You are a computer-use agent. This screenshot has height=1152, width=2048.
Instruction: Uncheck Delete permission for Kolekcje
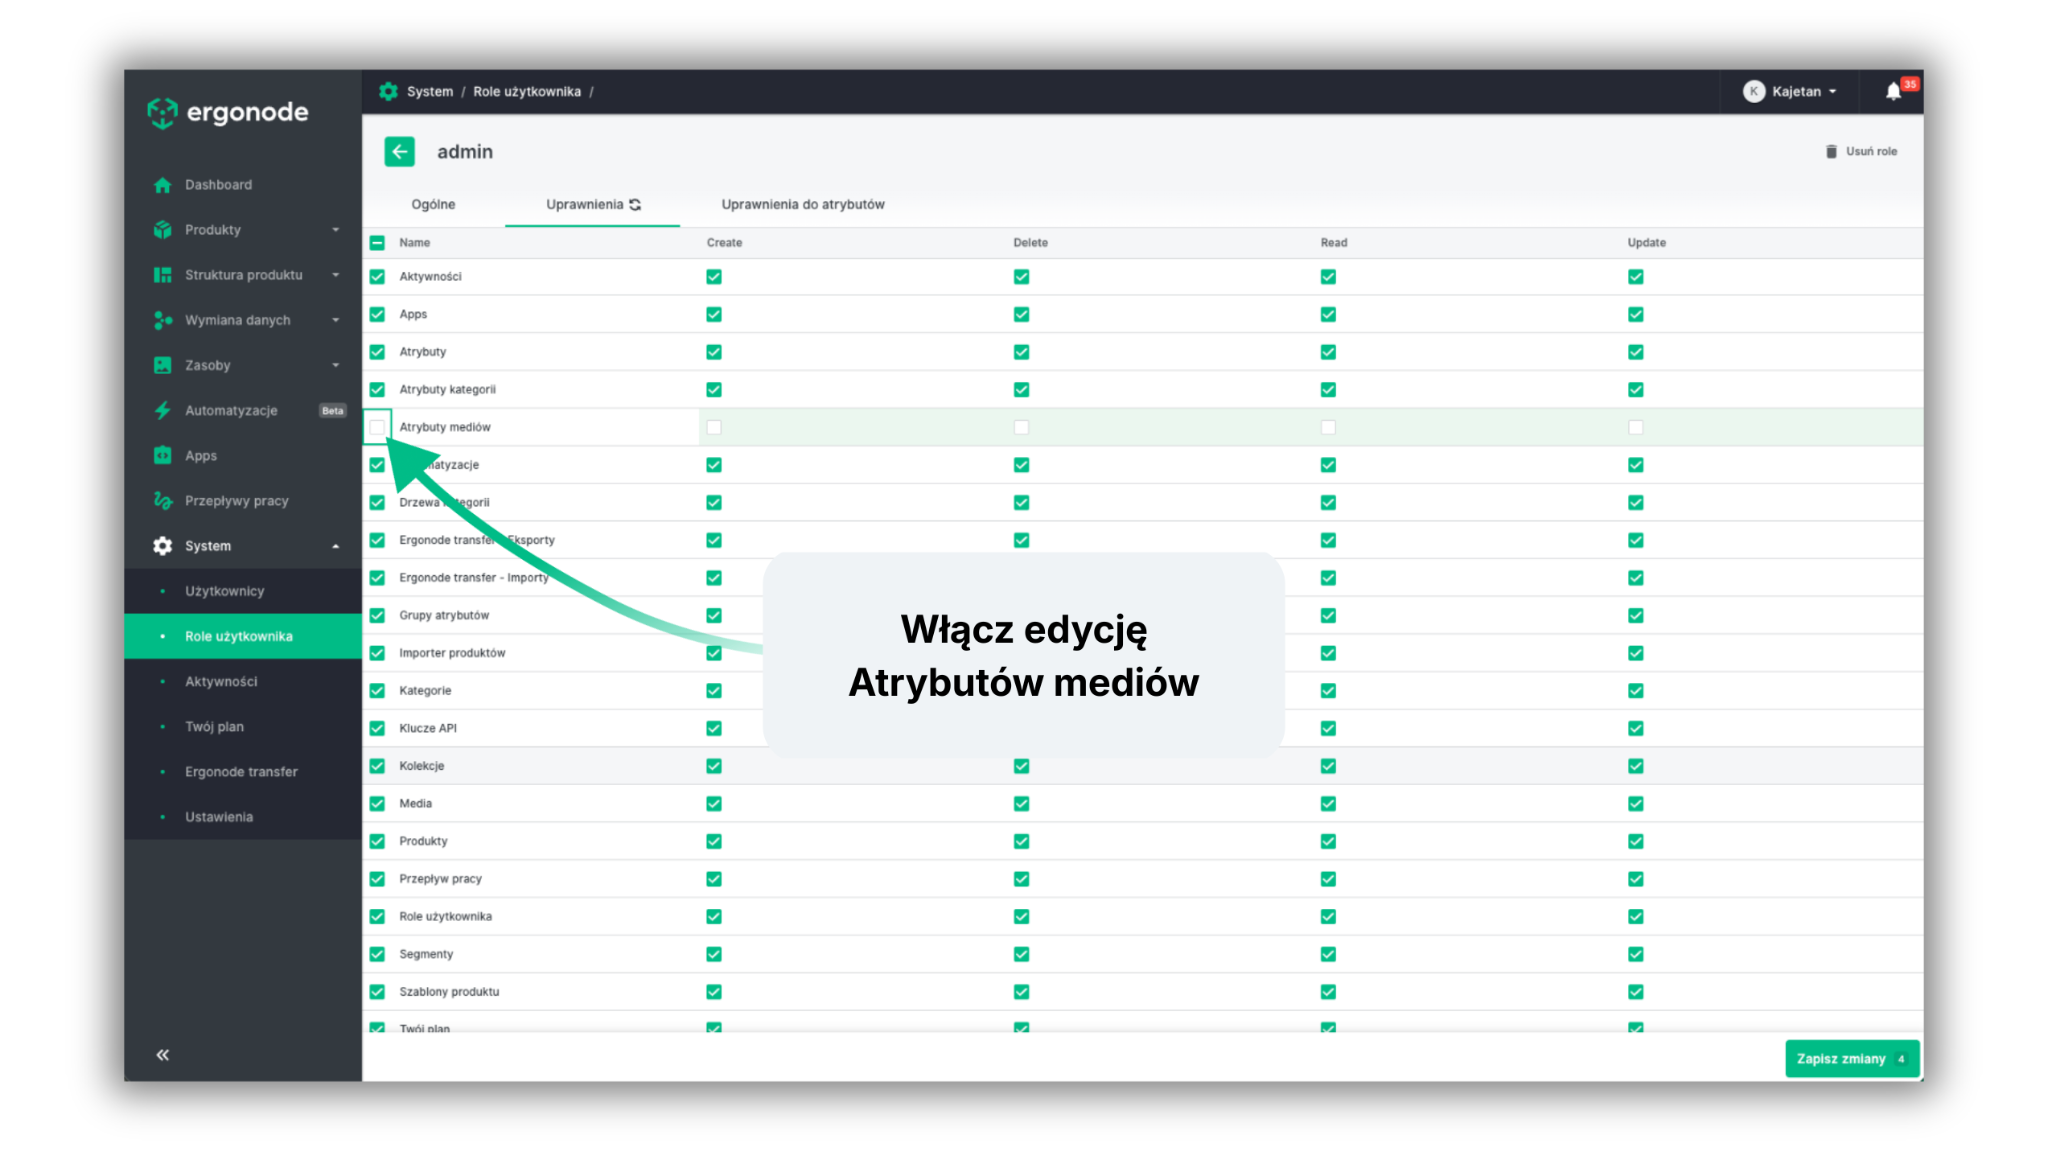(1021, 766)
